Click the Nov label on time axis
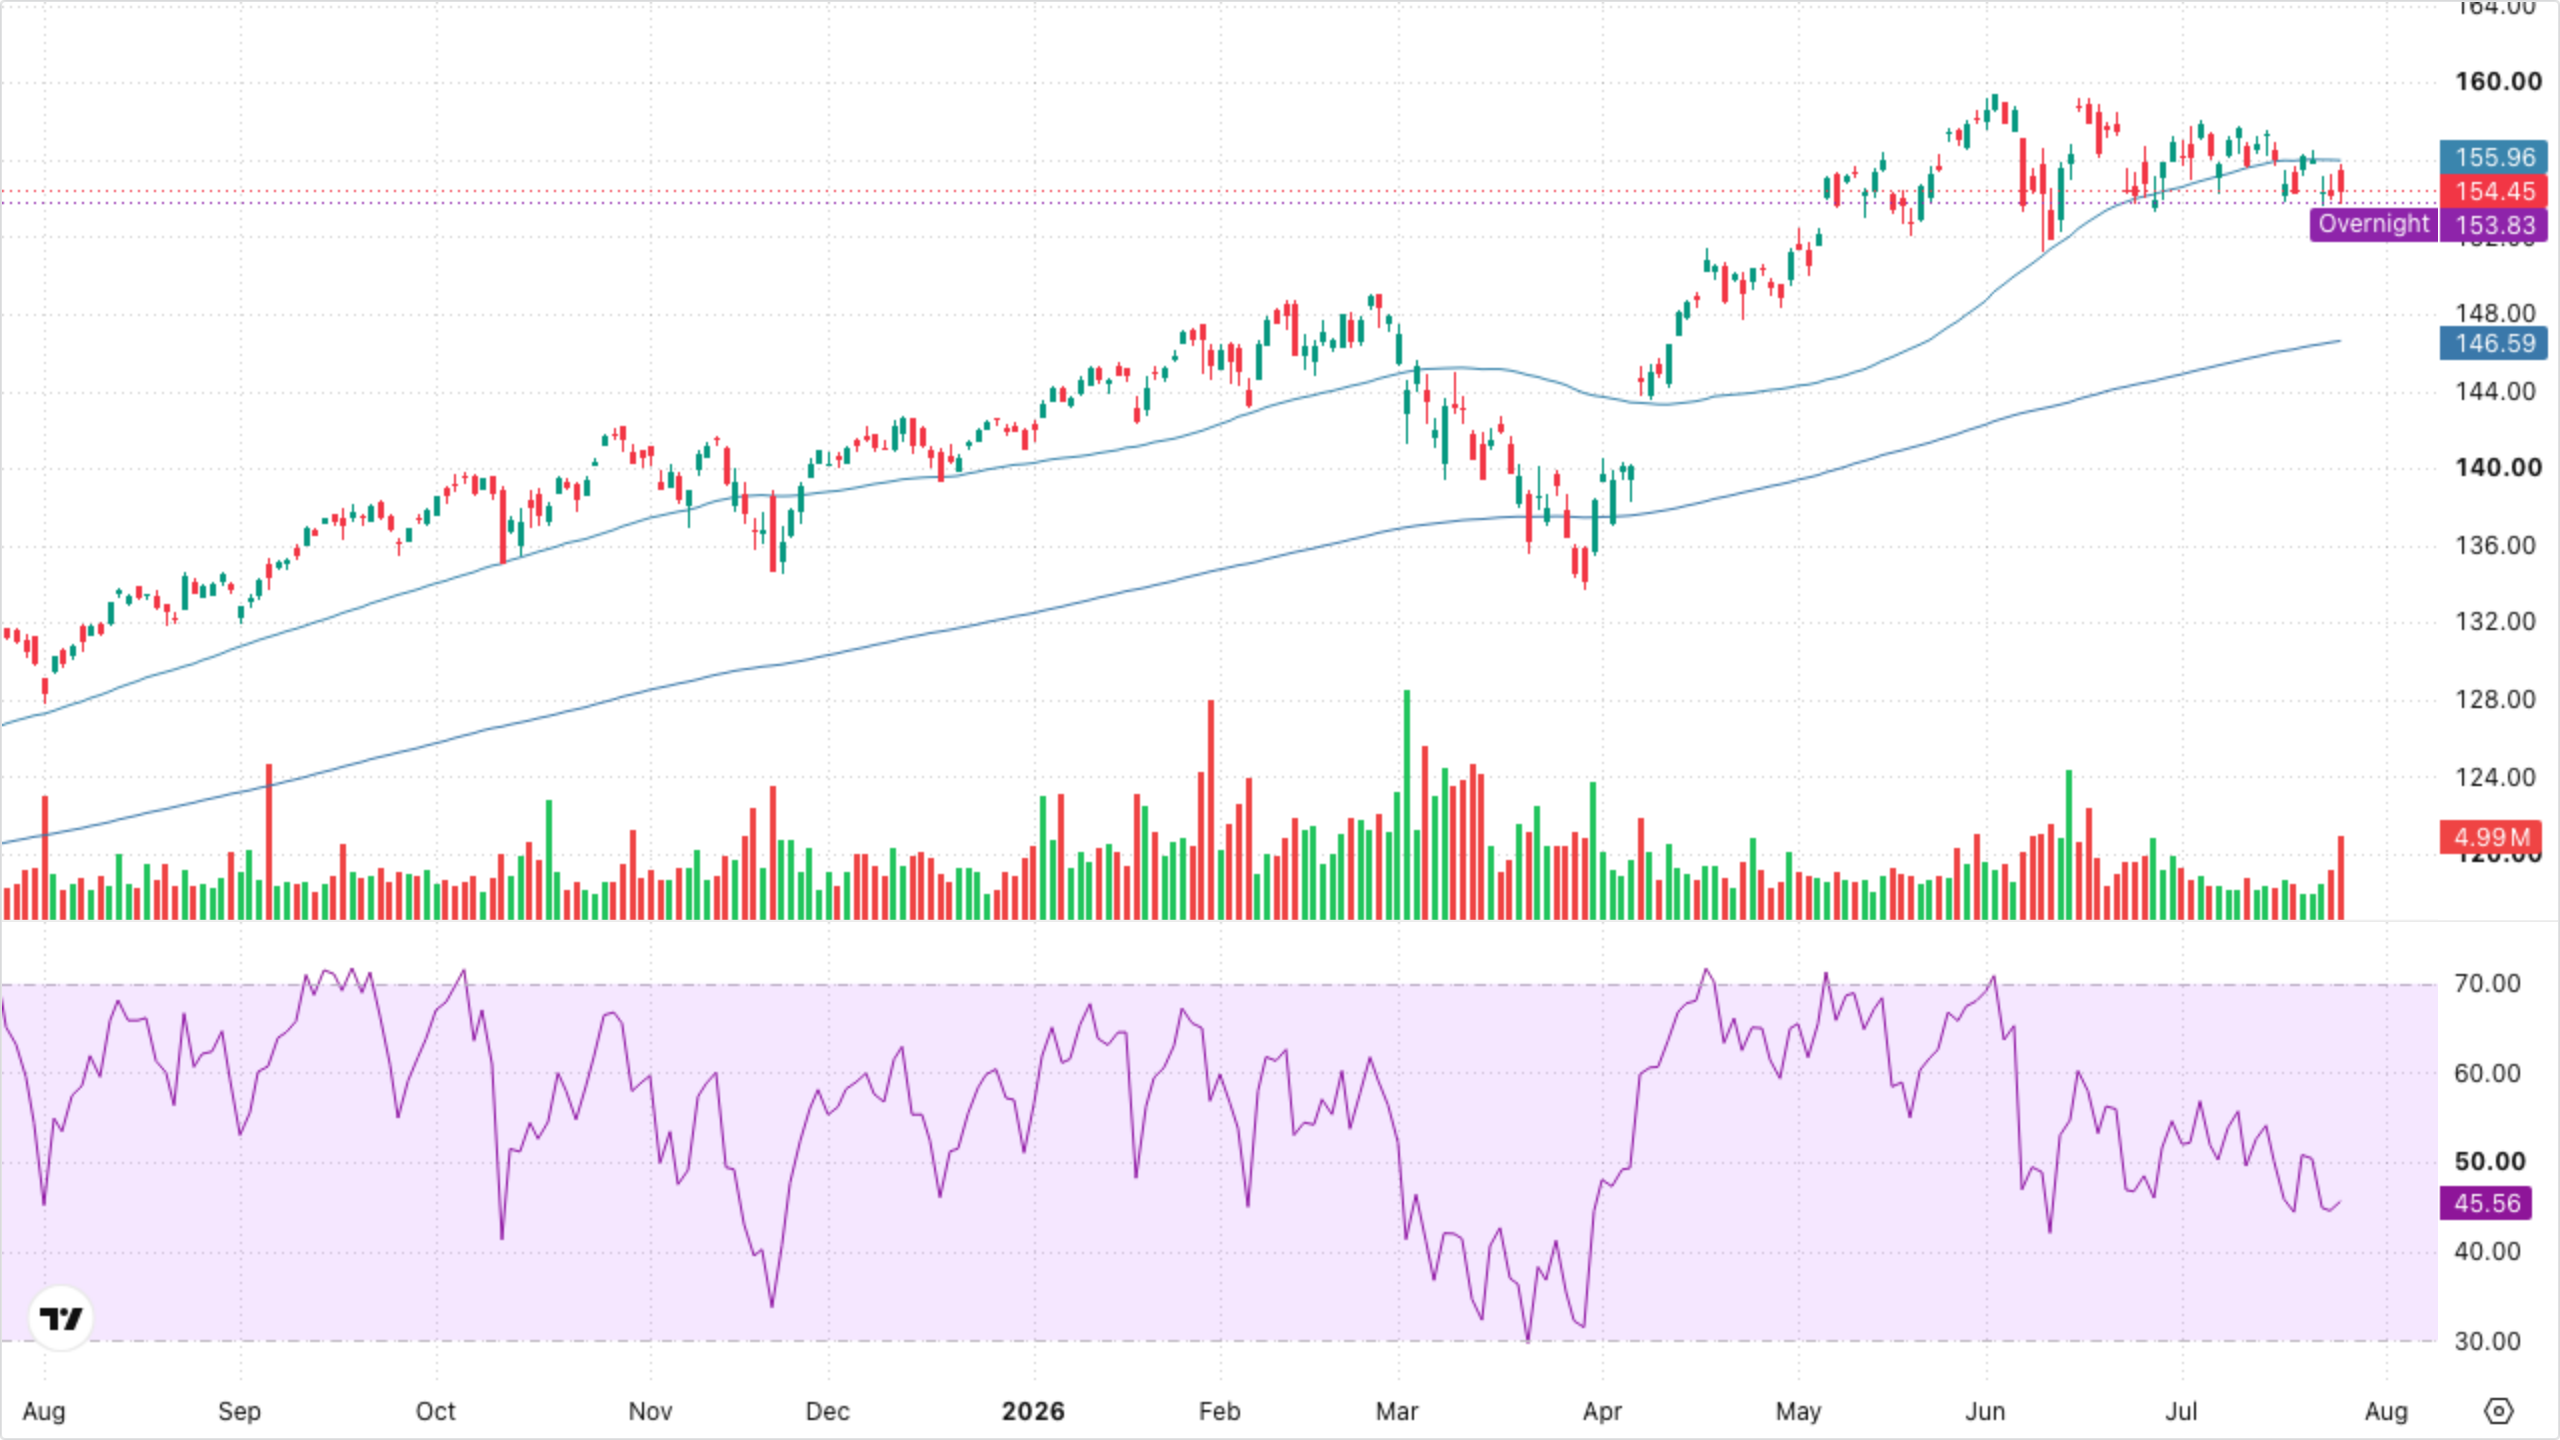Screen dimensions: 2560x1440 (x=650, y=1411)
